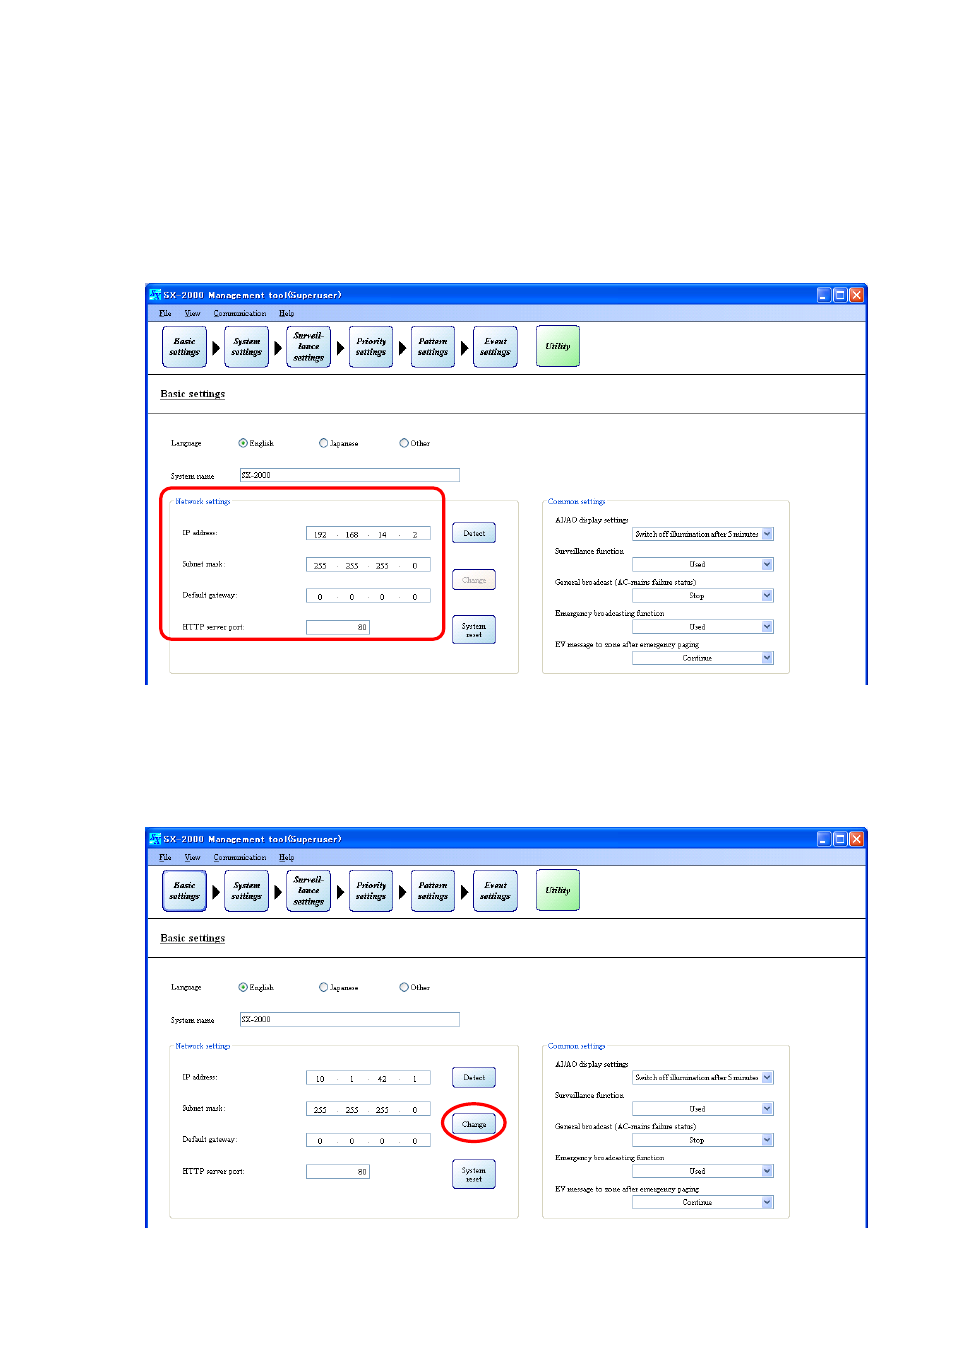Click the Detect button in the lower window
Image resolution: width=954 pixels, height=1350 pixels.
tap(474, 1077)
